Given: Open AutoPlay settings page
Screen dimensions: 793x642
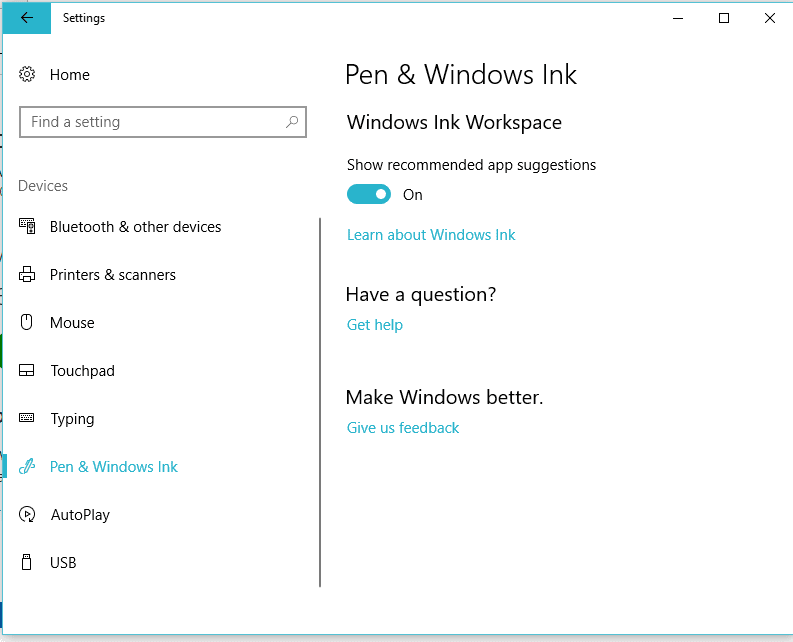Looking at the screenshot, I should [80, 515].
